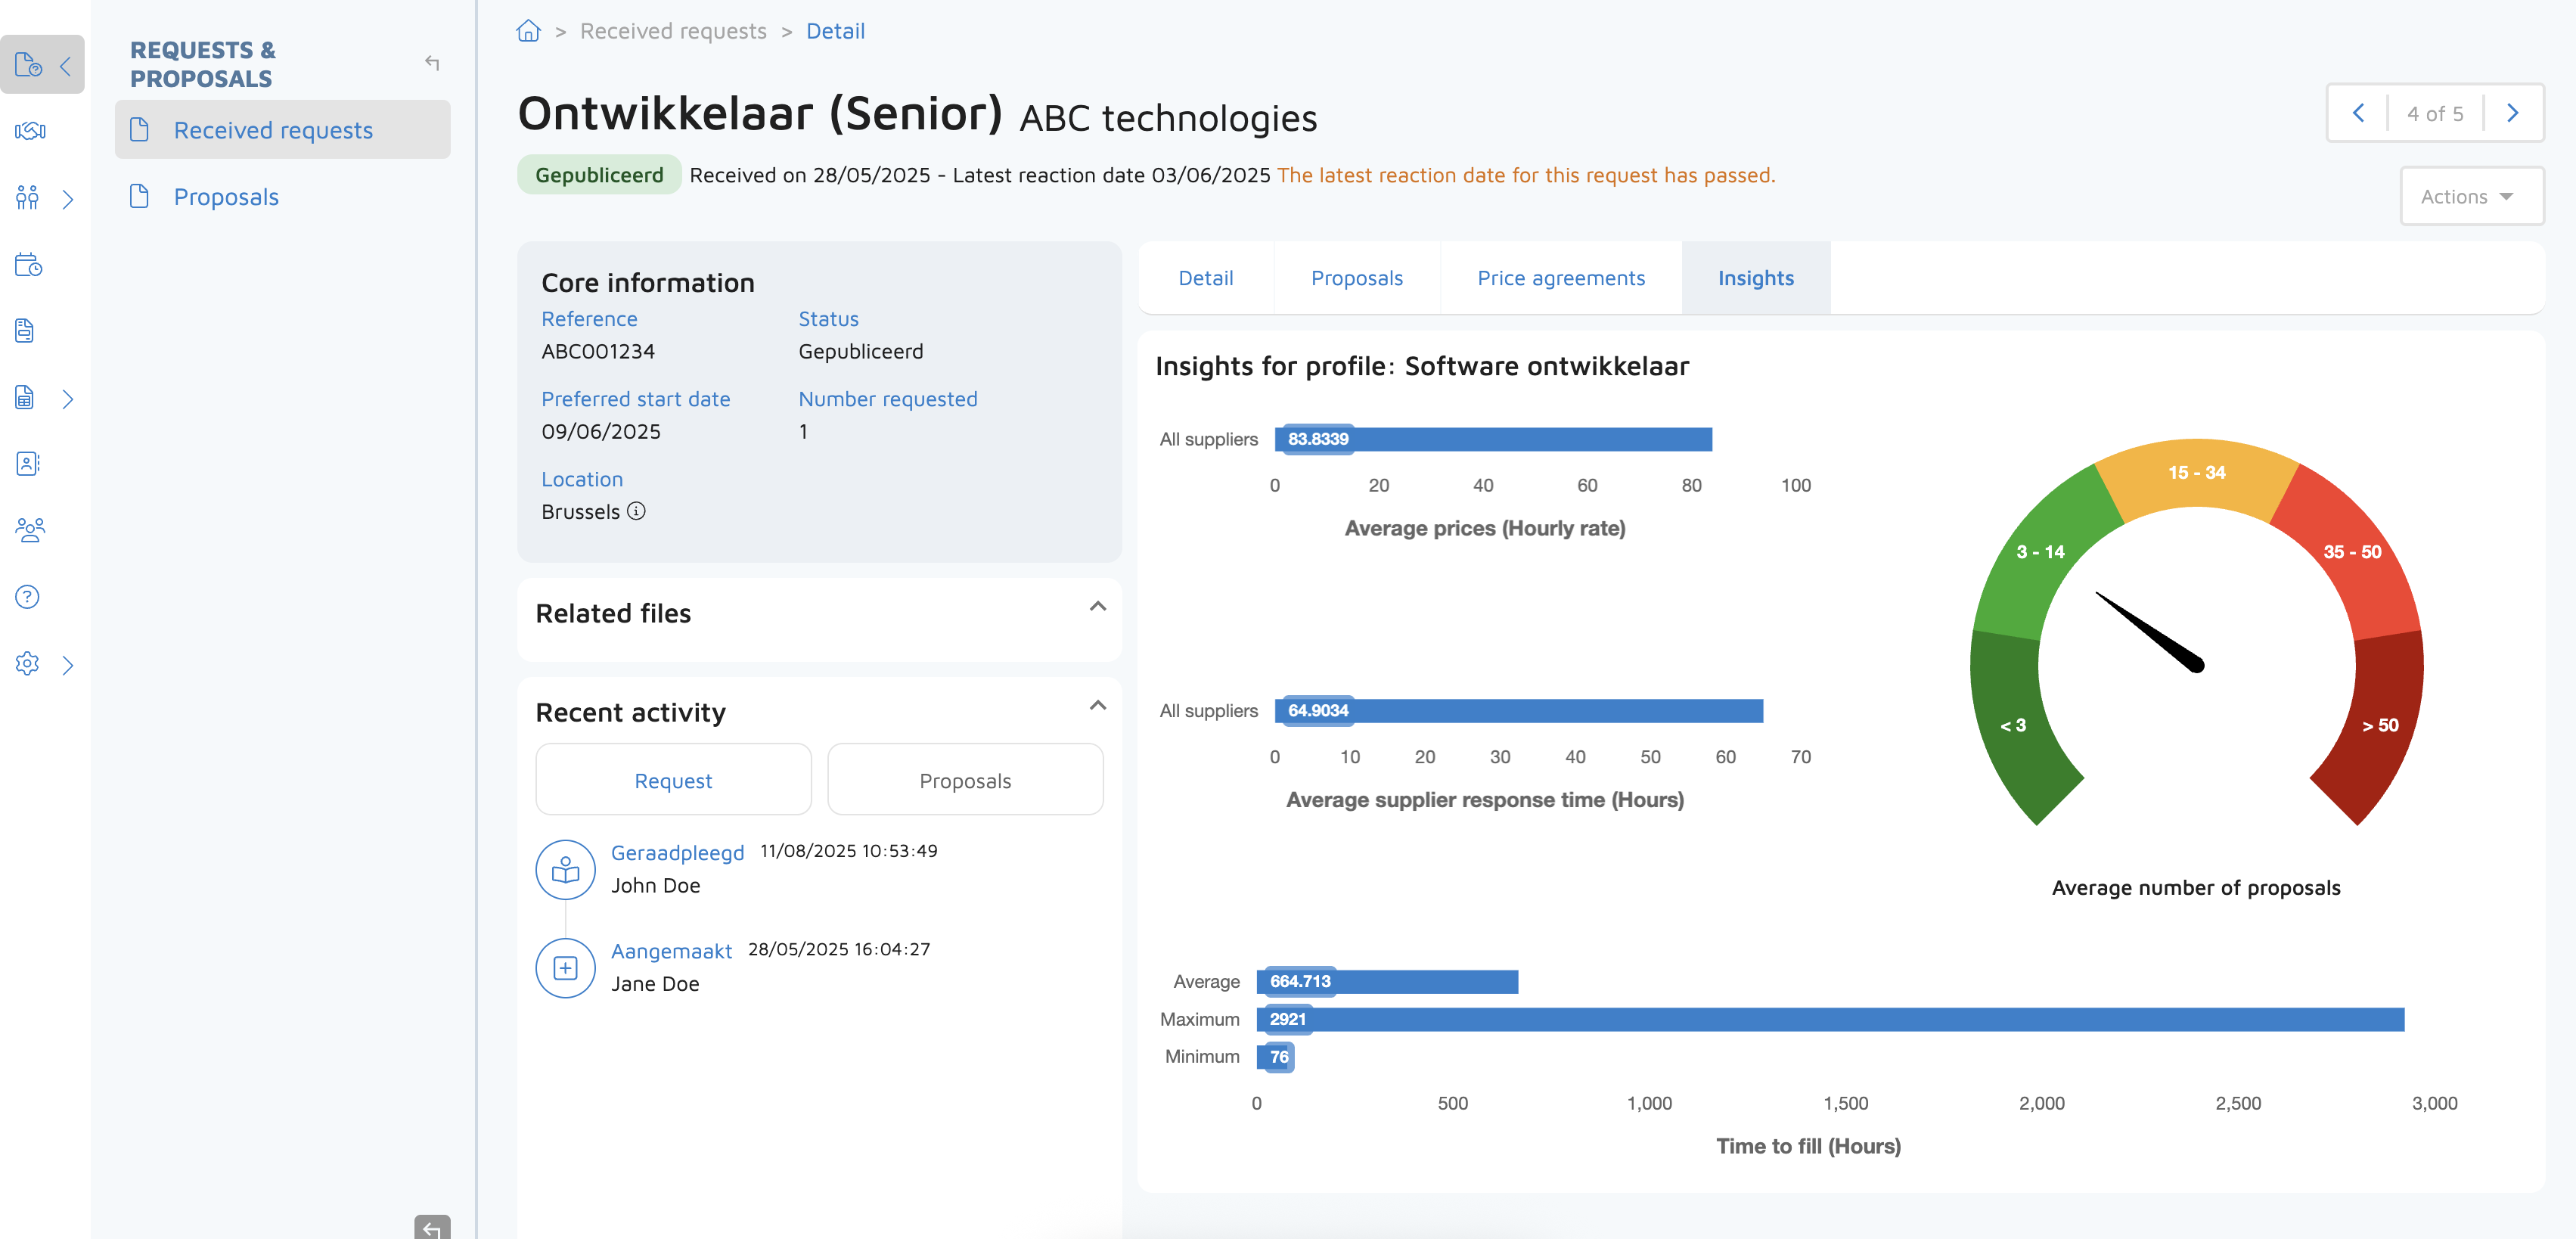This screenshot has width=2576, height=1239.
Task: Open the Proposals tab
Action: coord(1356,278)
